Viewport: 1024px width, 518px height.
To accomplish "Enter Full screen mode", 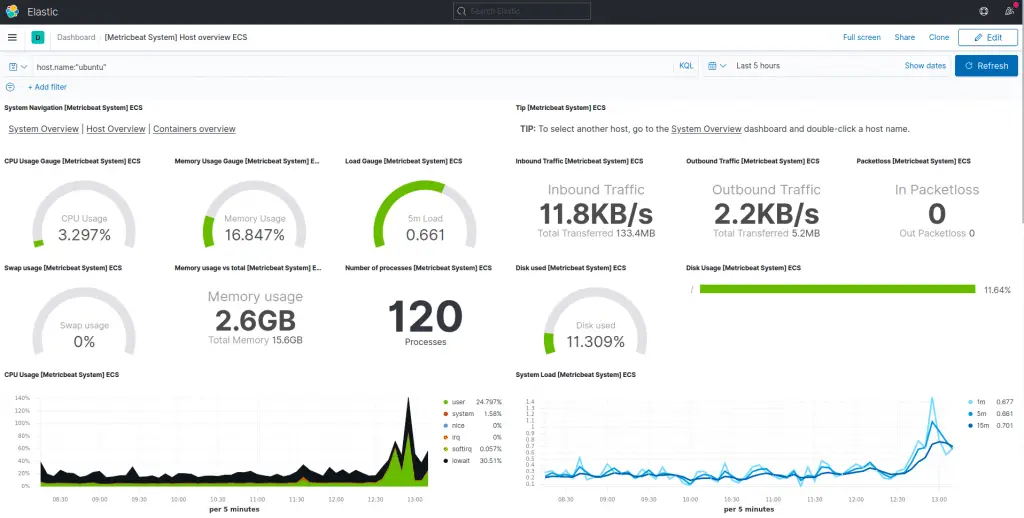I will click(861, 37).
